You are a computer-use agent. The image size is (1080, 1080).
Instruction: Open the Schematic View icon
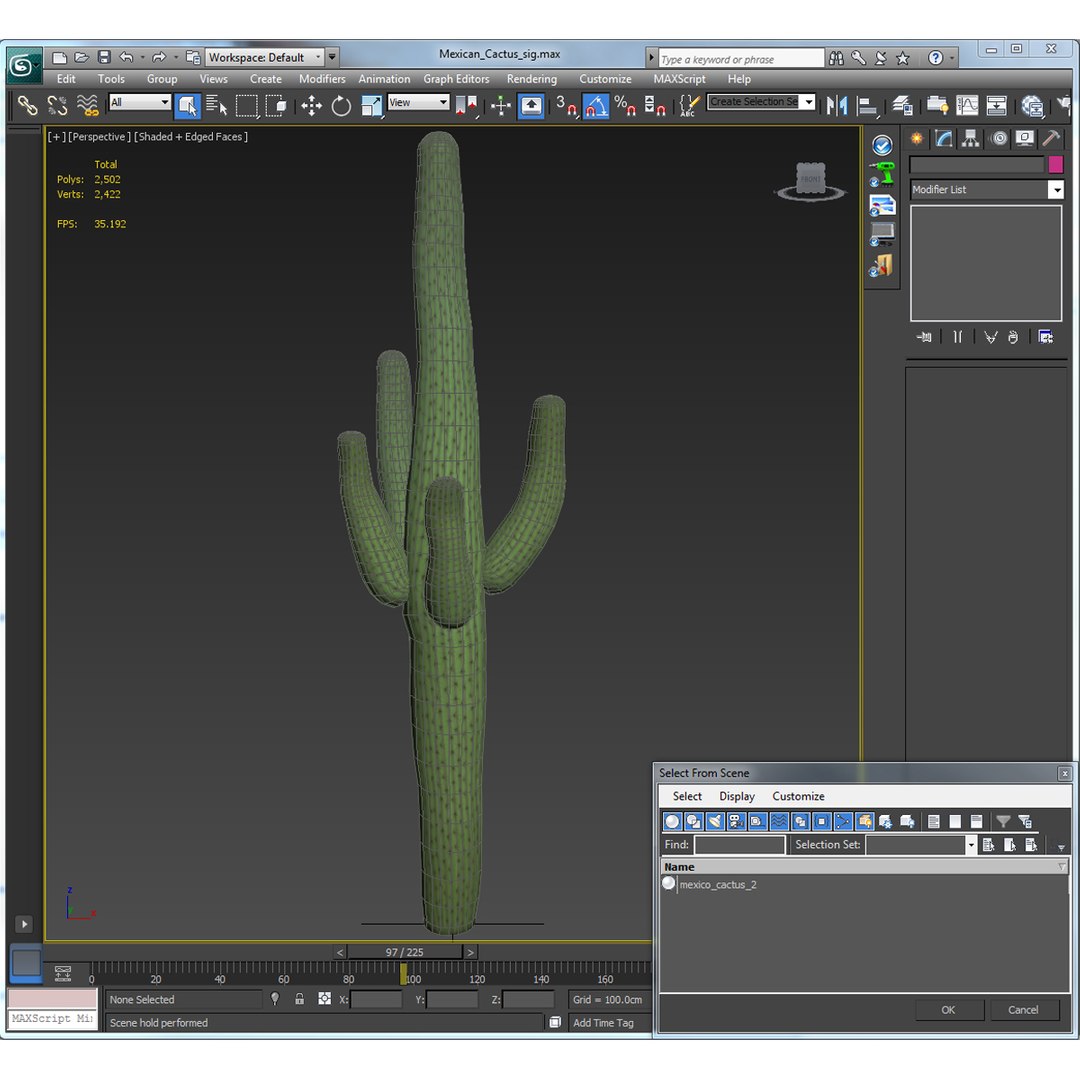(x=997, y=105)
